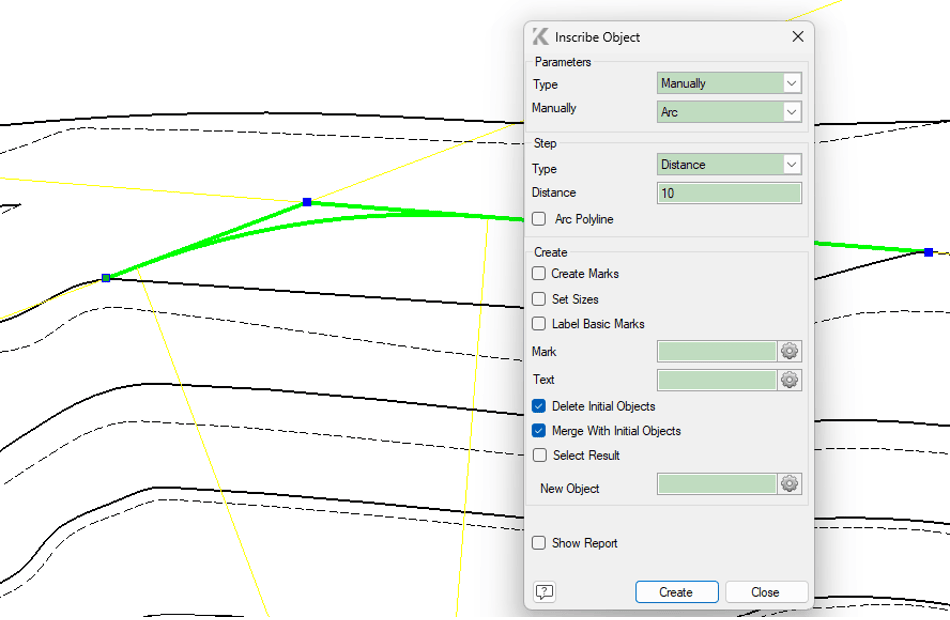The width and height of the screenshot is (950, 620).
Task: Click the New Object text field
Action: 716,484
